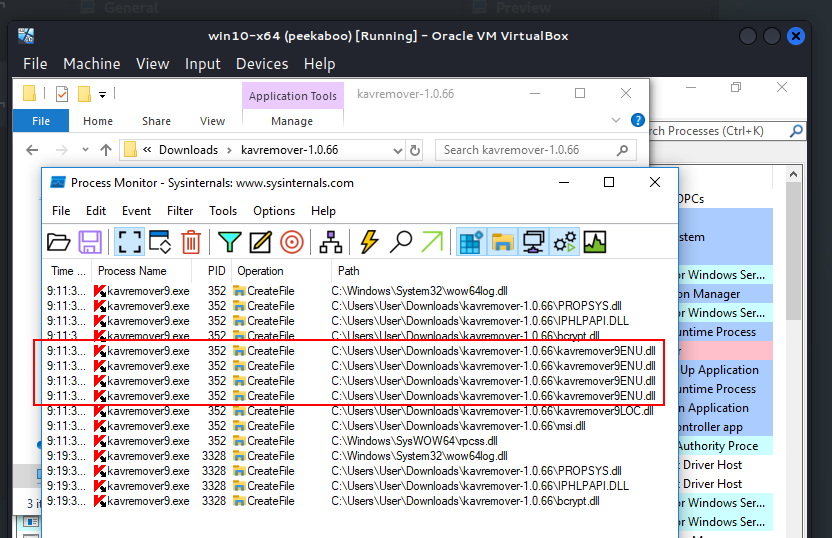Go back in File Explorer
The width and height of the screenshot is (832, 538).
click(32, 150)
